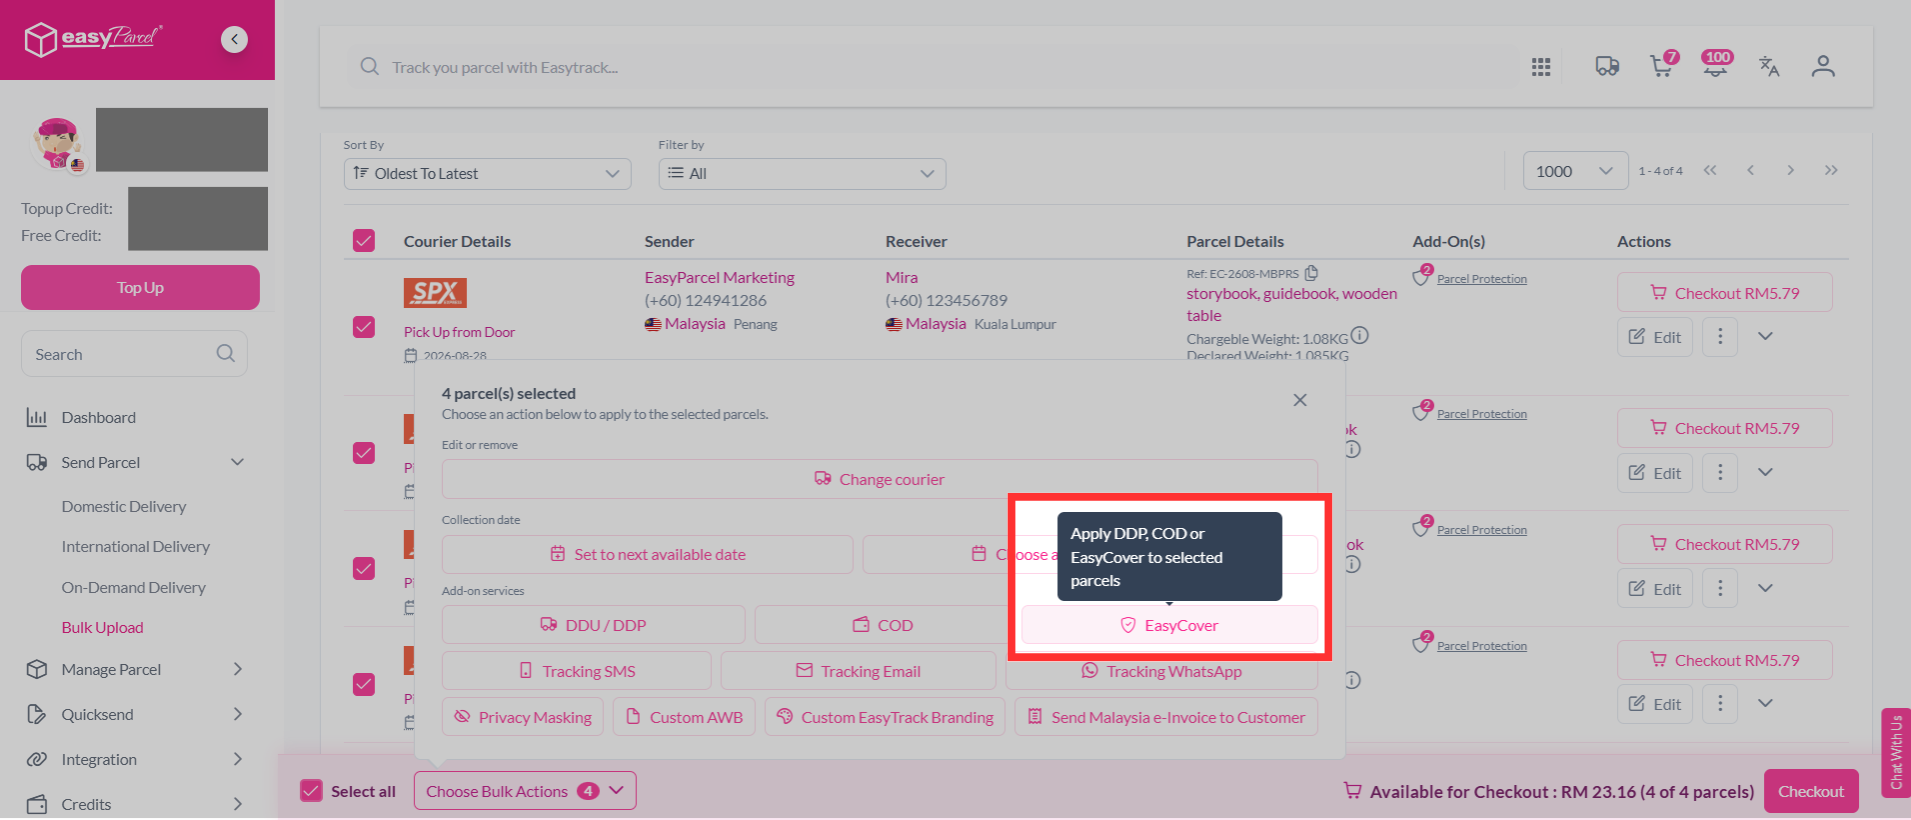1911x820 pixels.
Task: Click the COD add-on button
Action: (883, 625)
